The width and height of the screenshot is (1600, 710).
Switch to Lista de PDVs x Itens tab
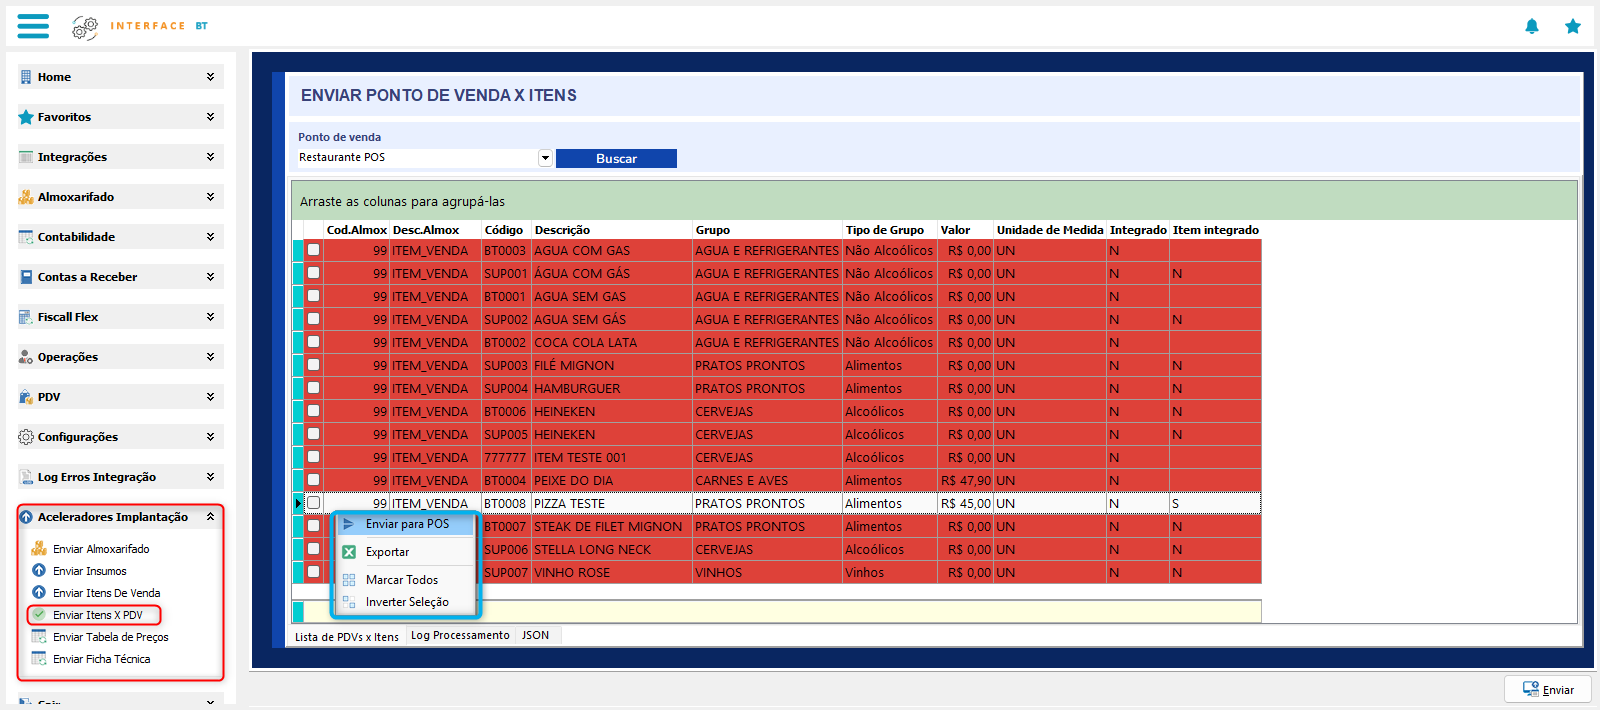[347, 636]
